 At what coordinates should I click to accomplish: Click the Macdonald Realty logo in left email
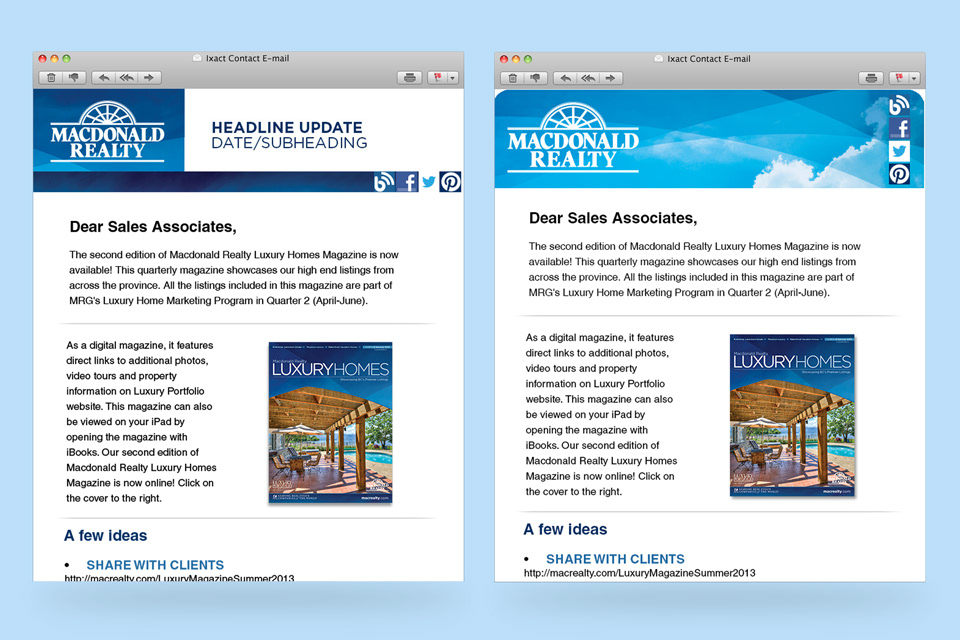(108, 131)
